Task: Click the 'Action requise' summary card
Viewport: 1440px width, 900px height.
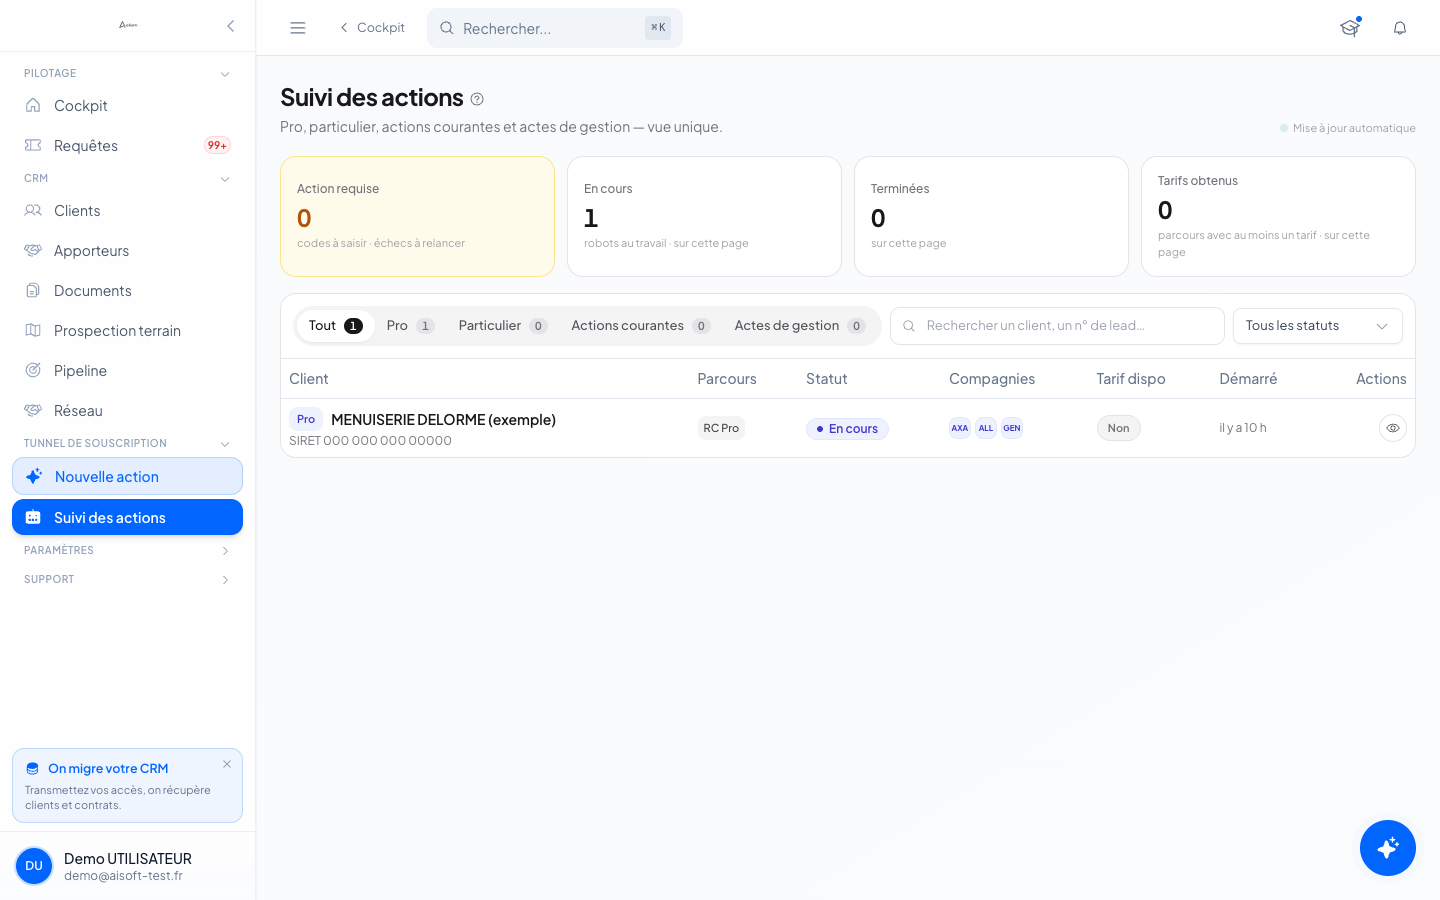Action: [x=417, y=216]
